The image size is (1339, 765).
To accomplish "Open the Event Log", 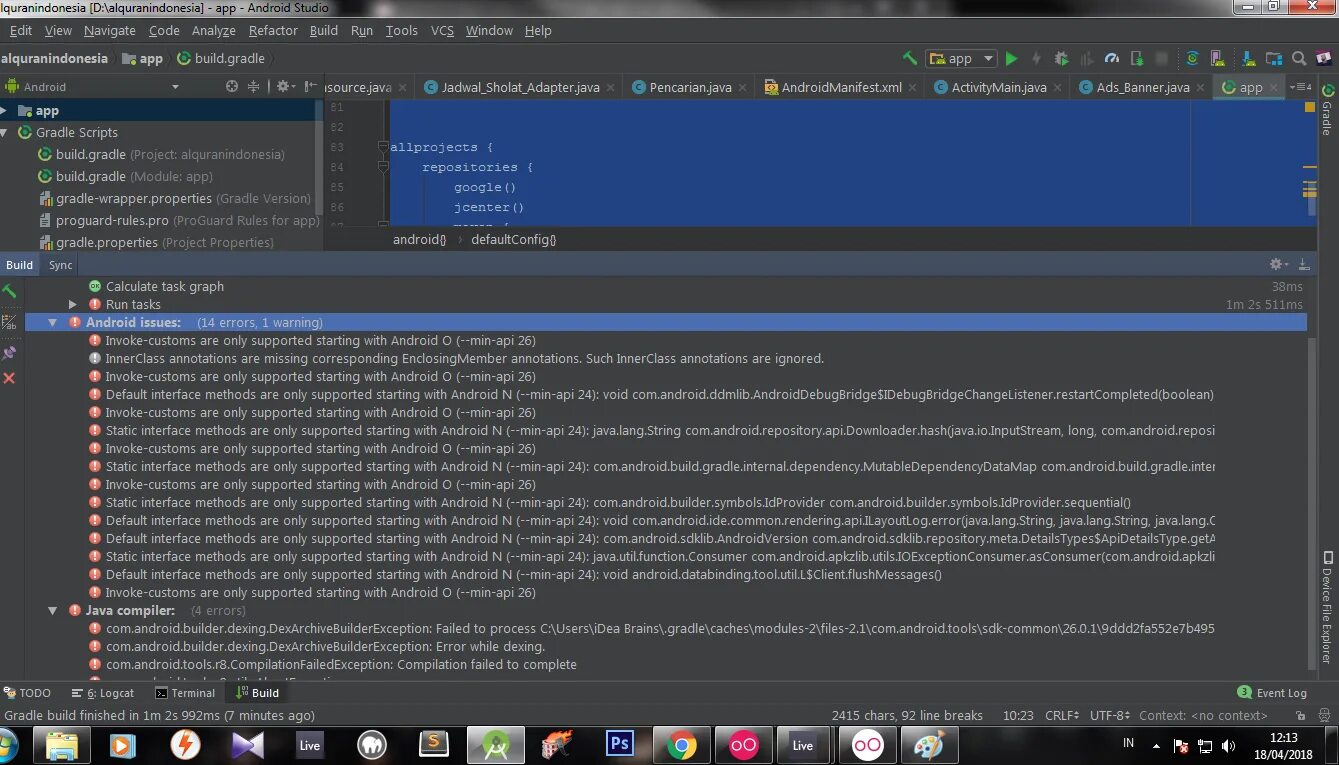I will [x=1272, y=693].
